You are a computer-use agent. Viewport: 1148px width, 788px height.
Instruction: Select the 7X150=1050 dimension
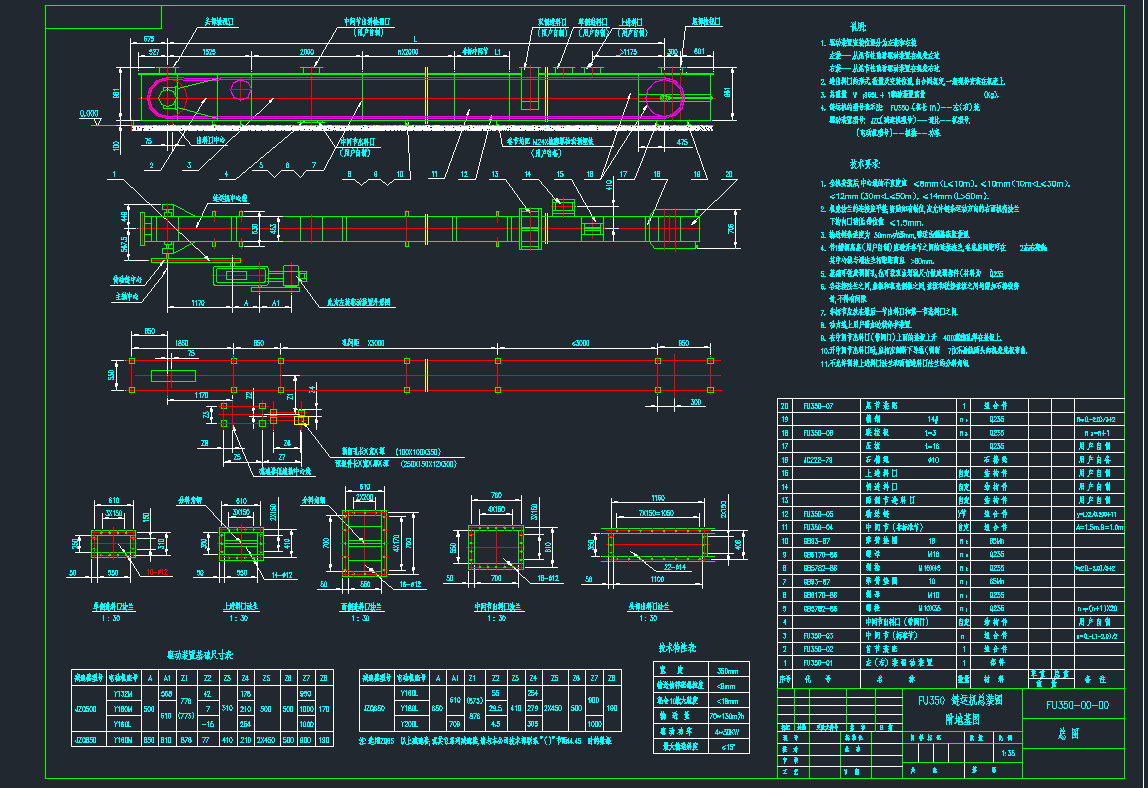(656, 513)
